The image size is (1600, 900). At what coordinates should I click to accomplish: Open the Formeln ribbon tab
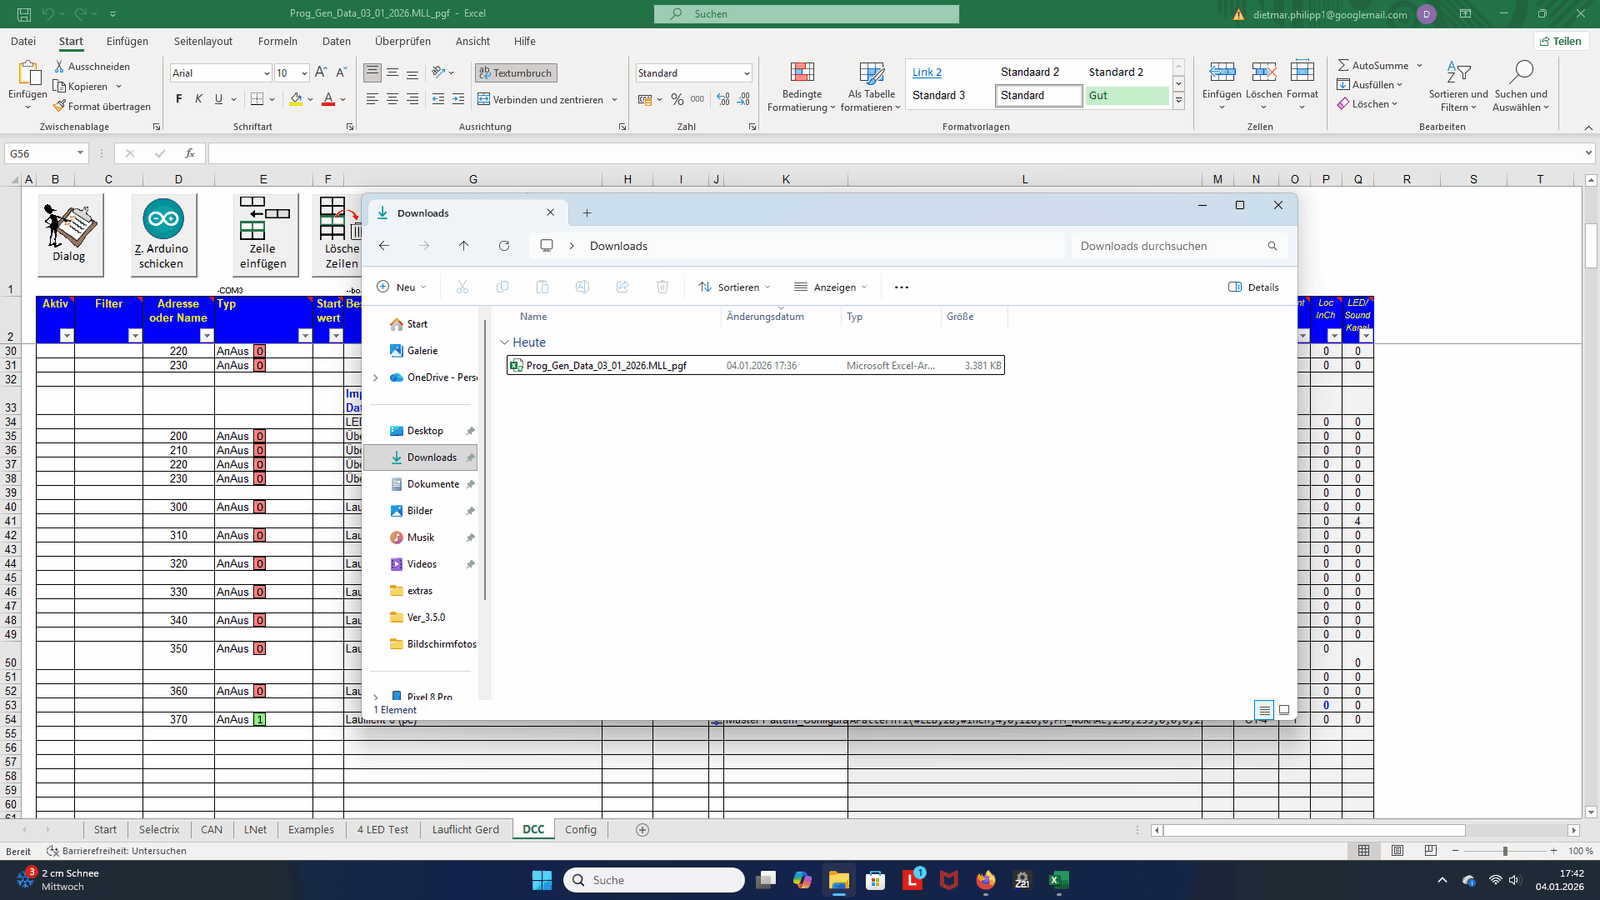coord(277,41)
